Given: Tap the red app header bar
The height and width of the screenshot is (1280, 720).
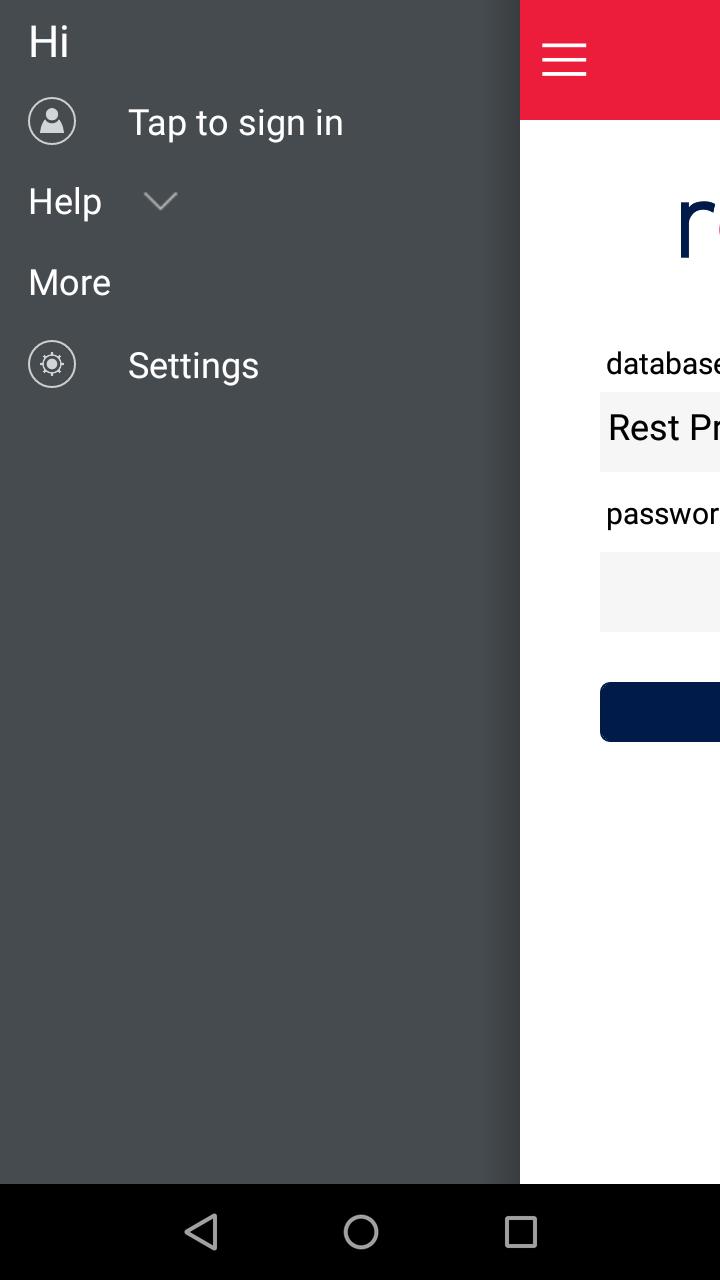Looking at the screenshot, I should point(620,60).
